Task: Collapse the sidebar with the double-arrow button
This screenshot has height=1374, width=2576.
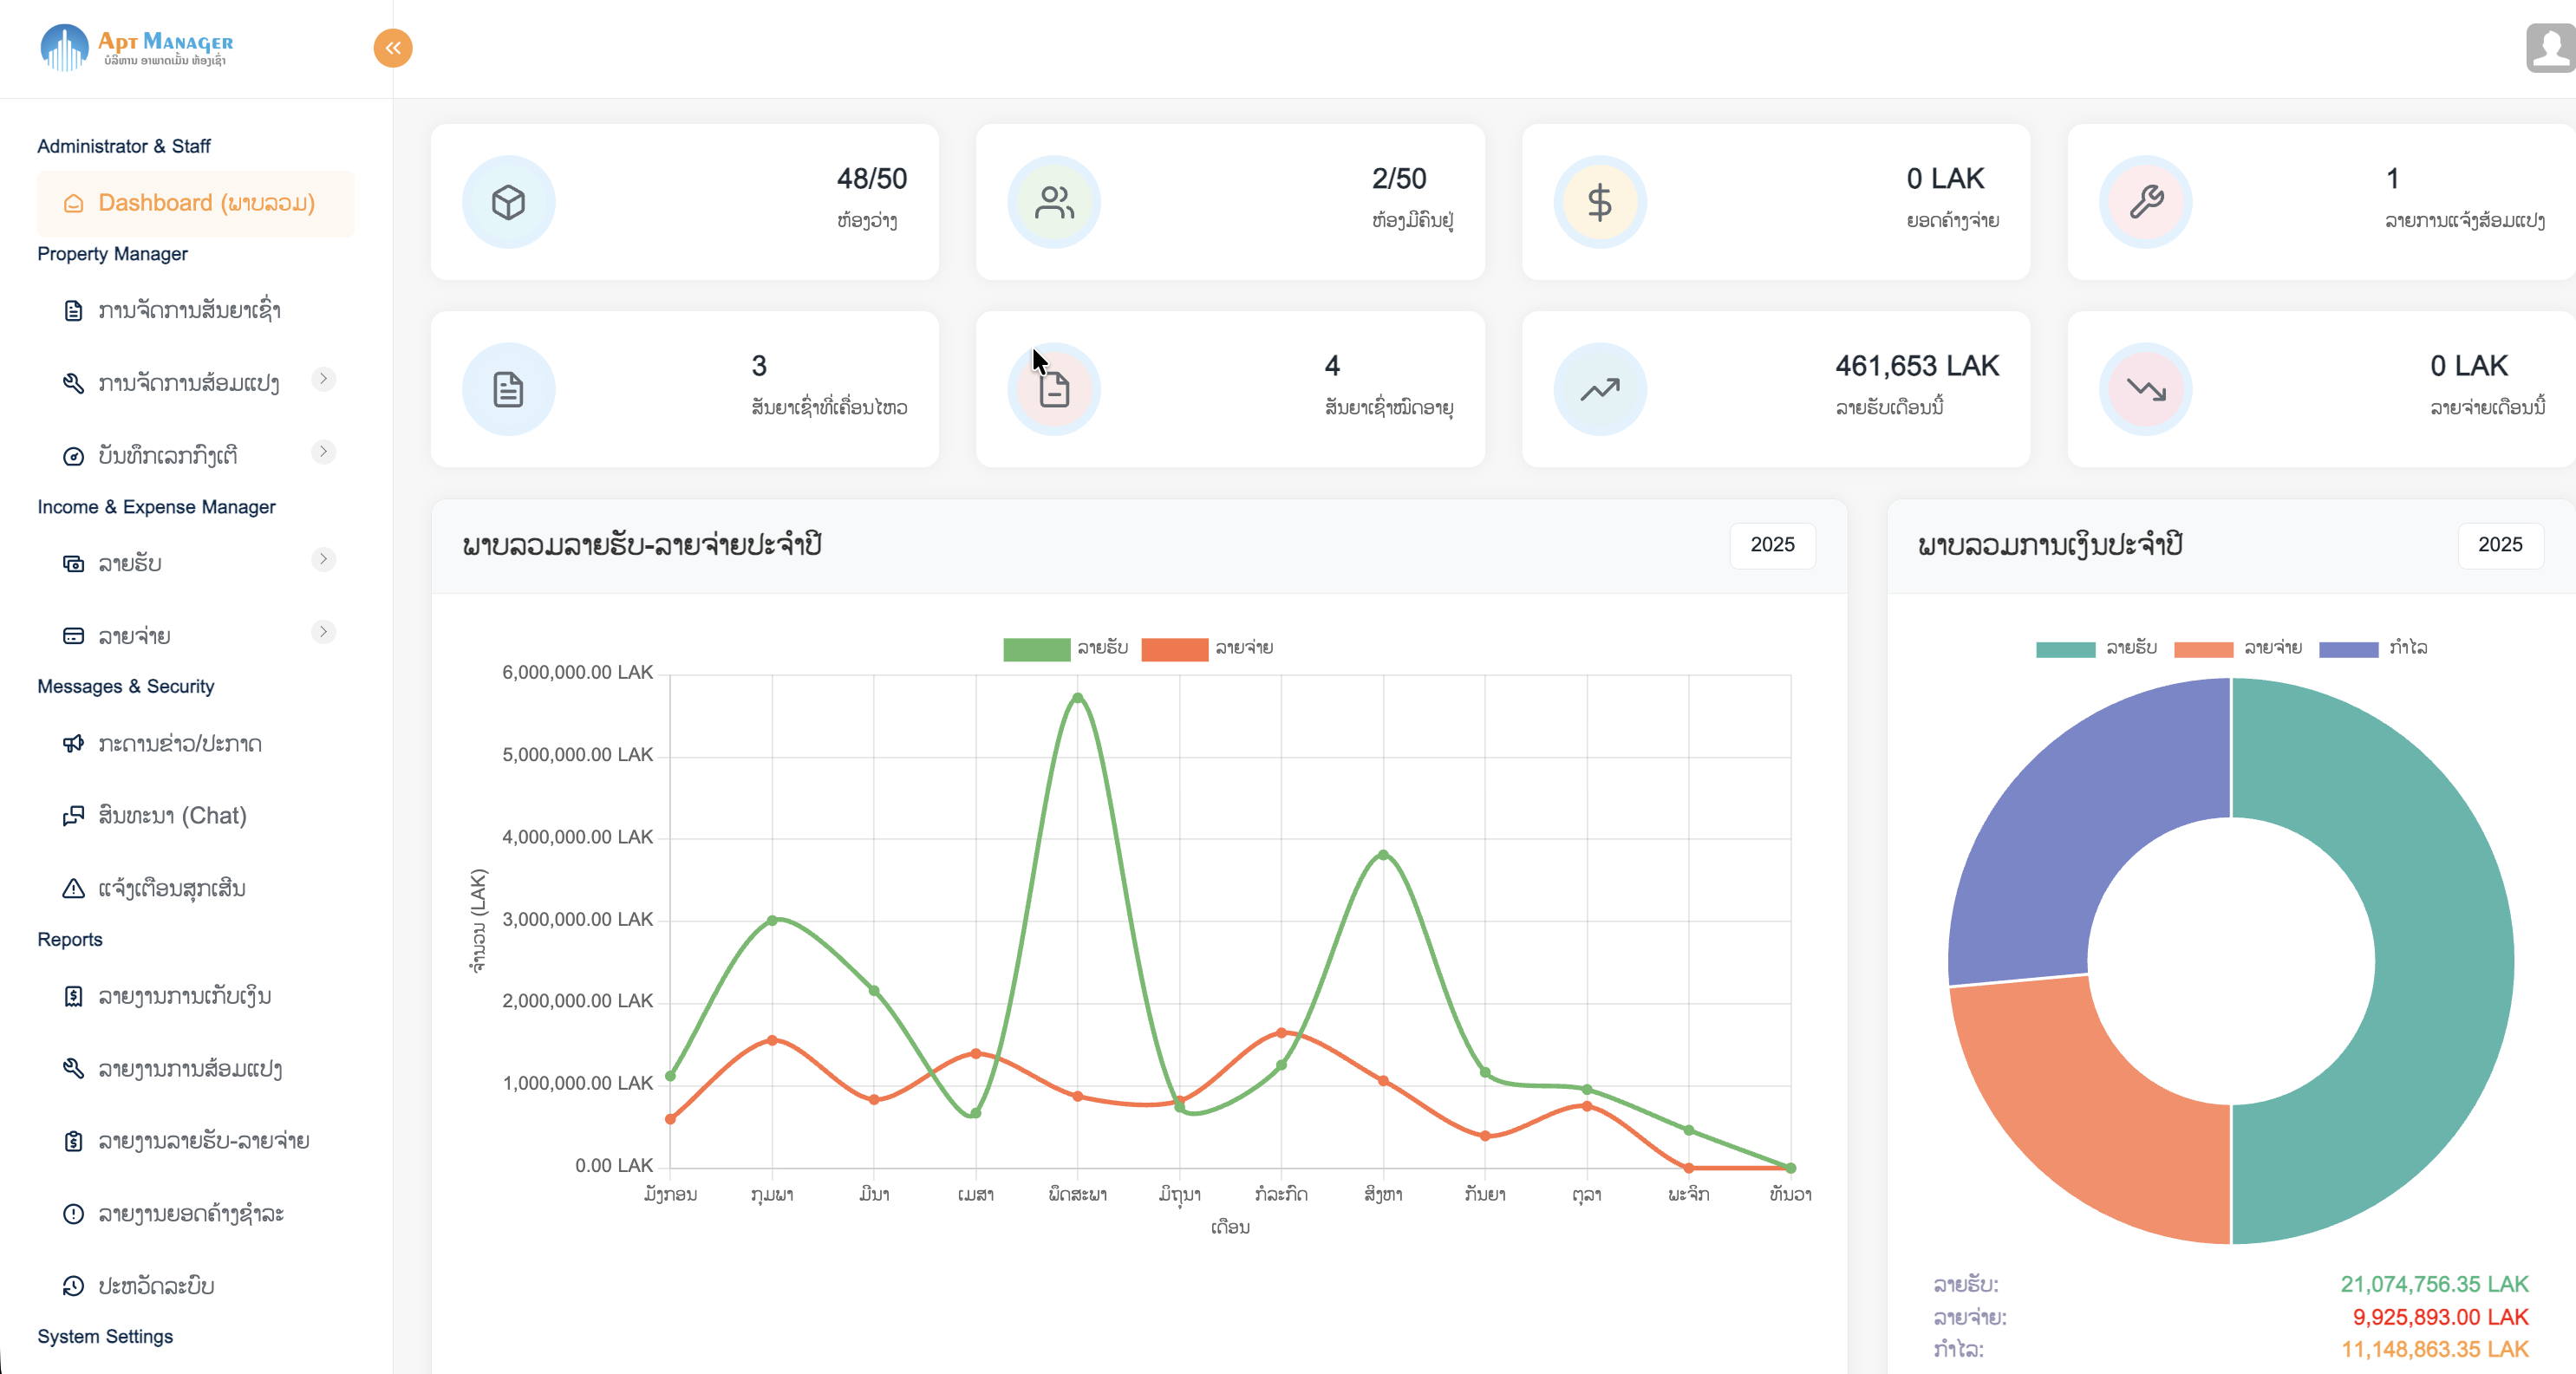Action: [392, 48]
